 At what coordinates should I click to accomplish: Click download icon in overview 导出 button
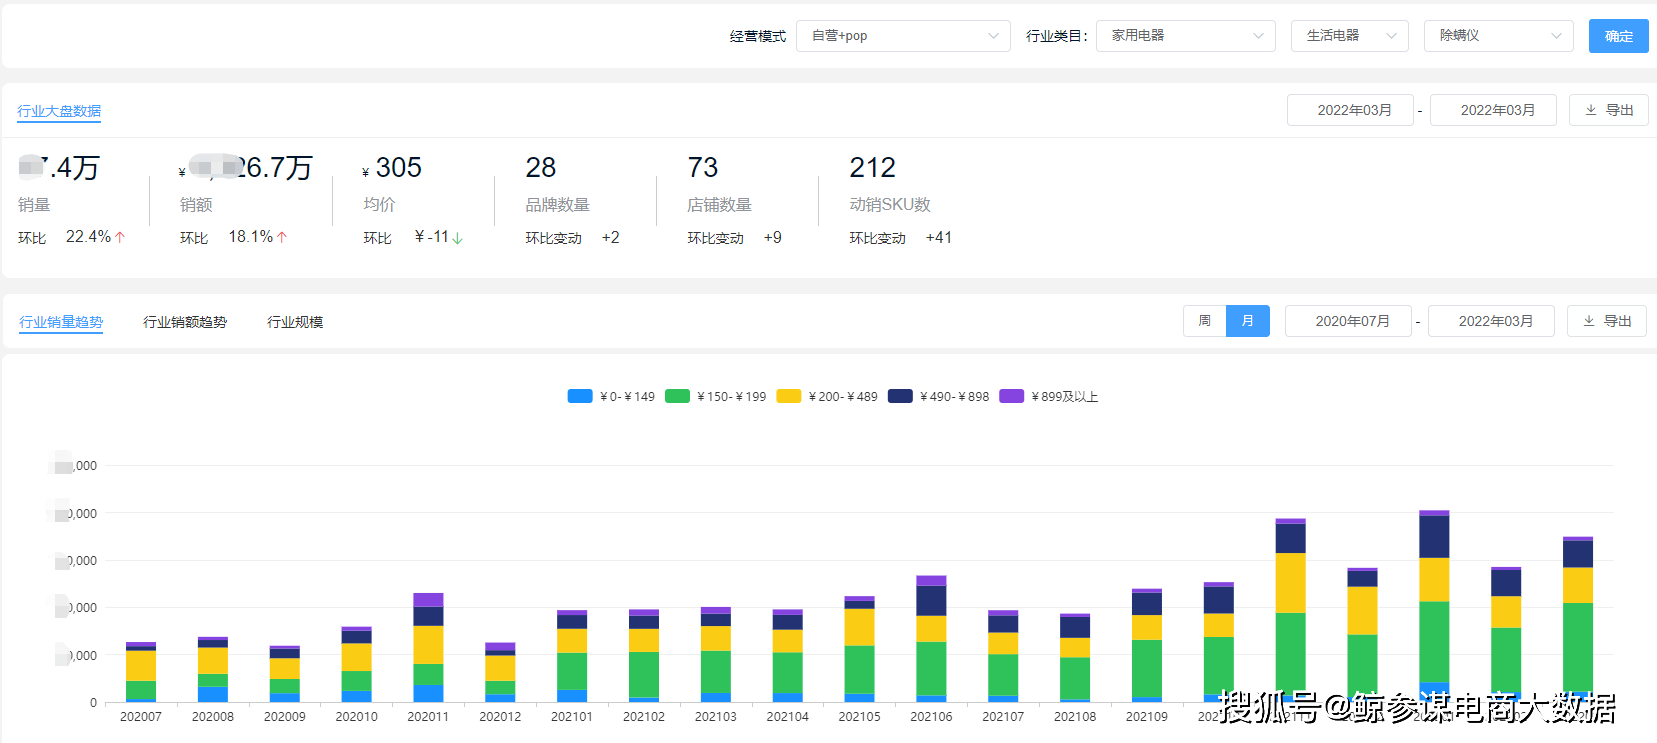click(x=1591, y=110)
